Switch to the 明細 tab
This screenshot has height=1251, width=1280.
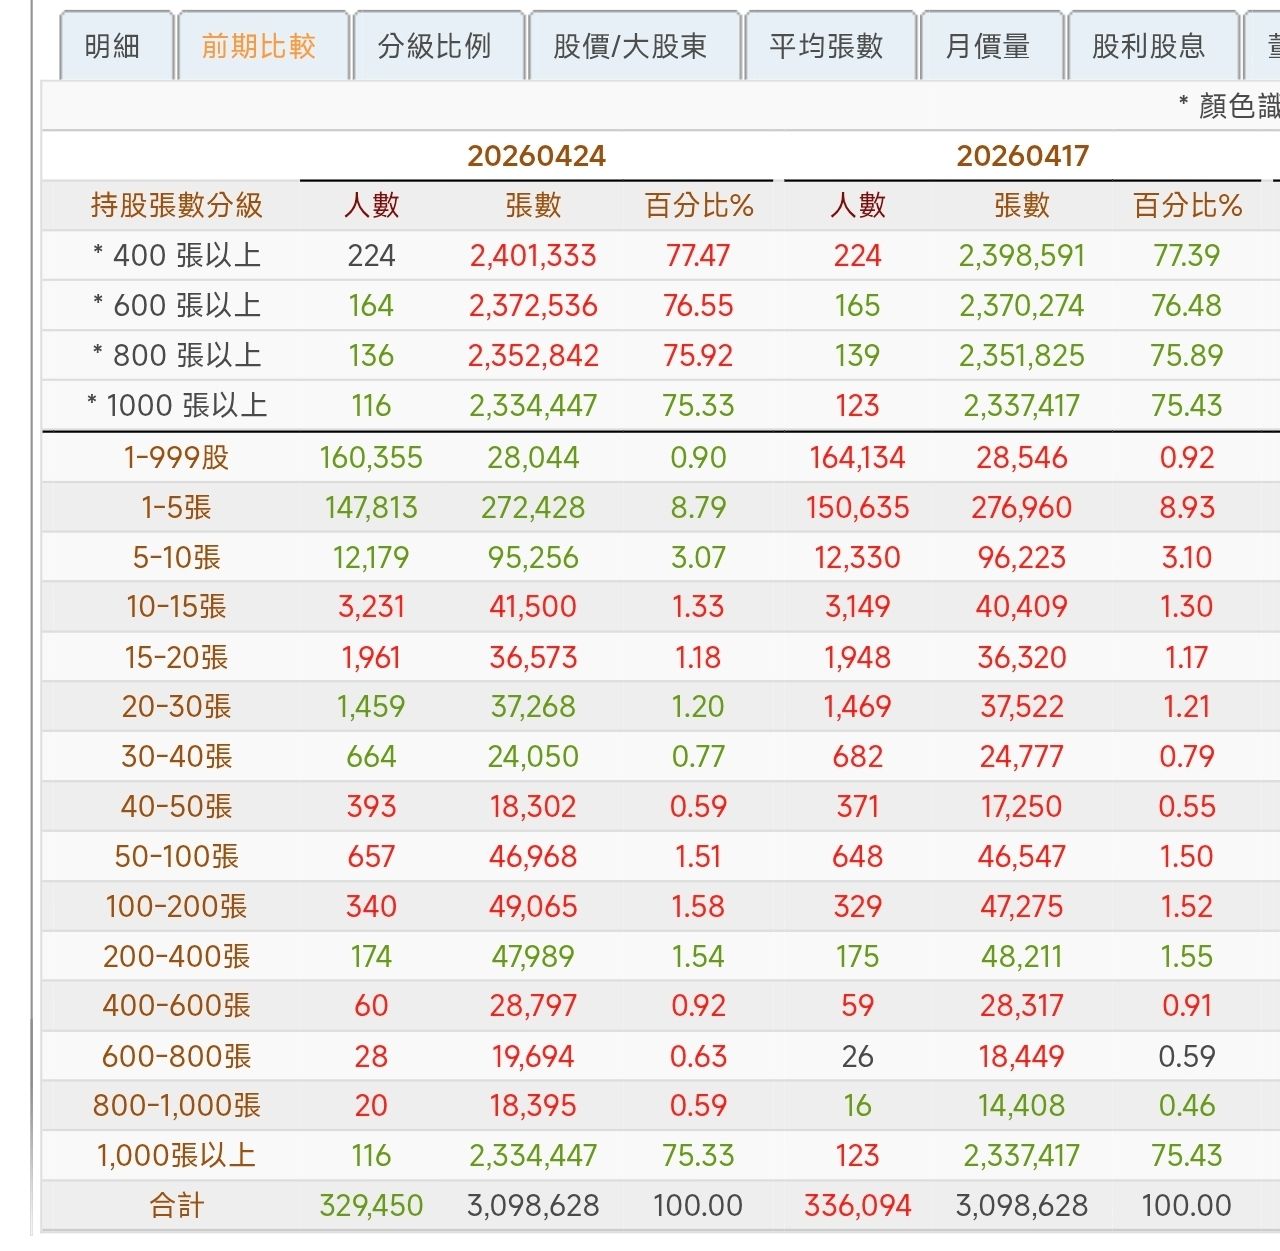pyautogui.click(x=112, y=46)
